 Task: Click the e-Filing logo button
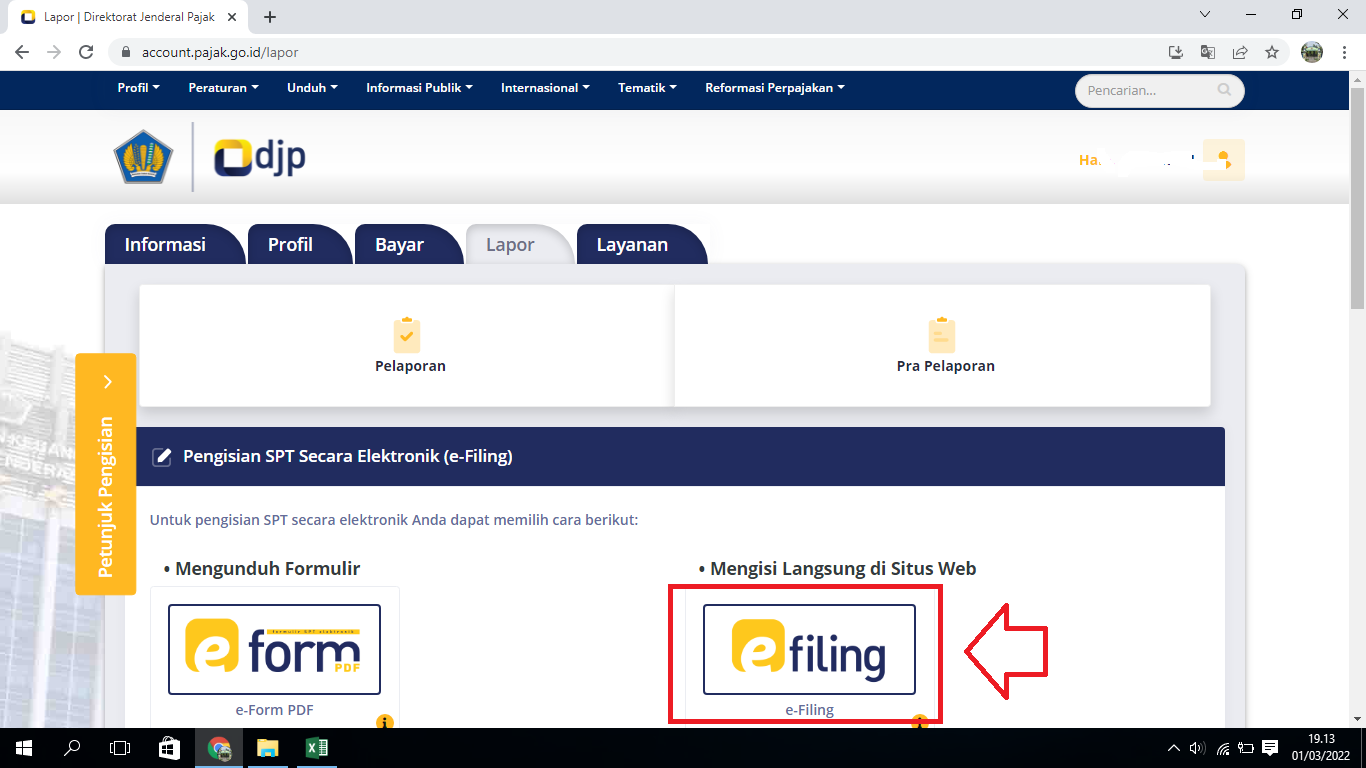click(809, 649)
